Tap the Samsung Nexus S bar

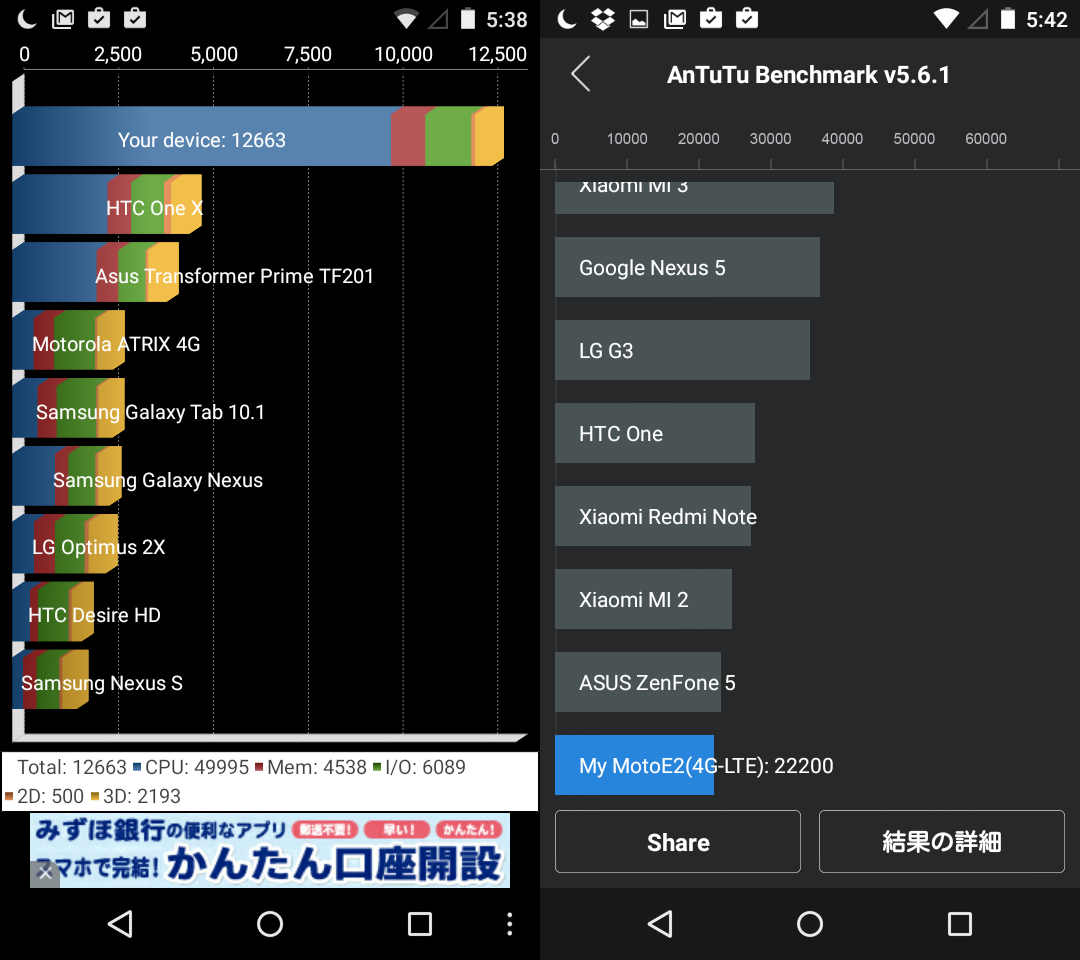[50, 680]
